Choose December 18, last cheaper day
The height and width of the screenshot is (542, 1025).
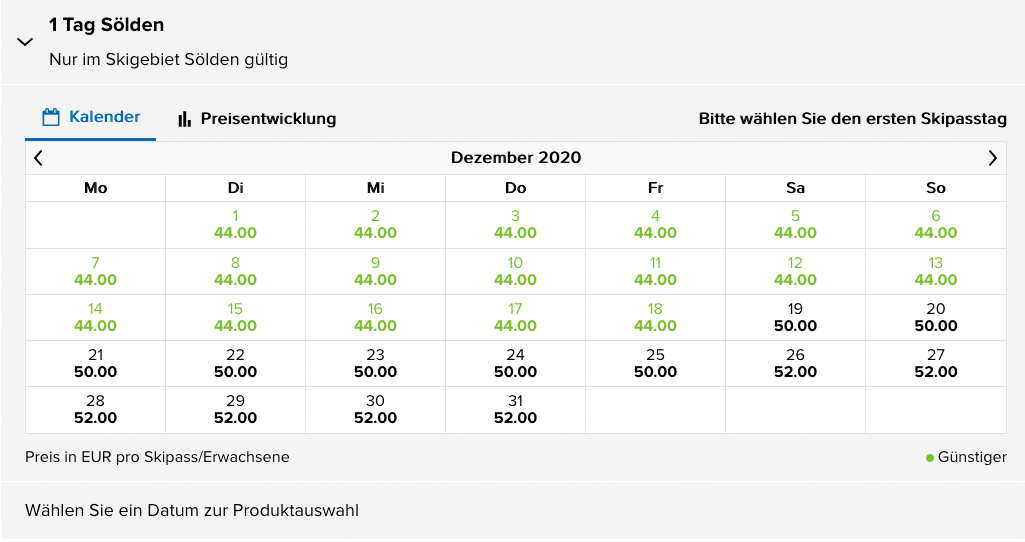pos(656,317)
